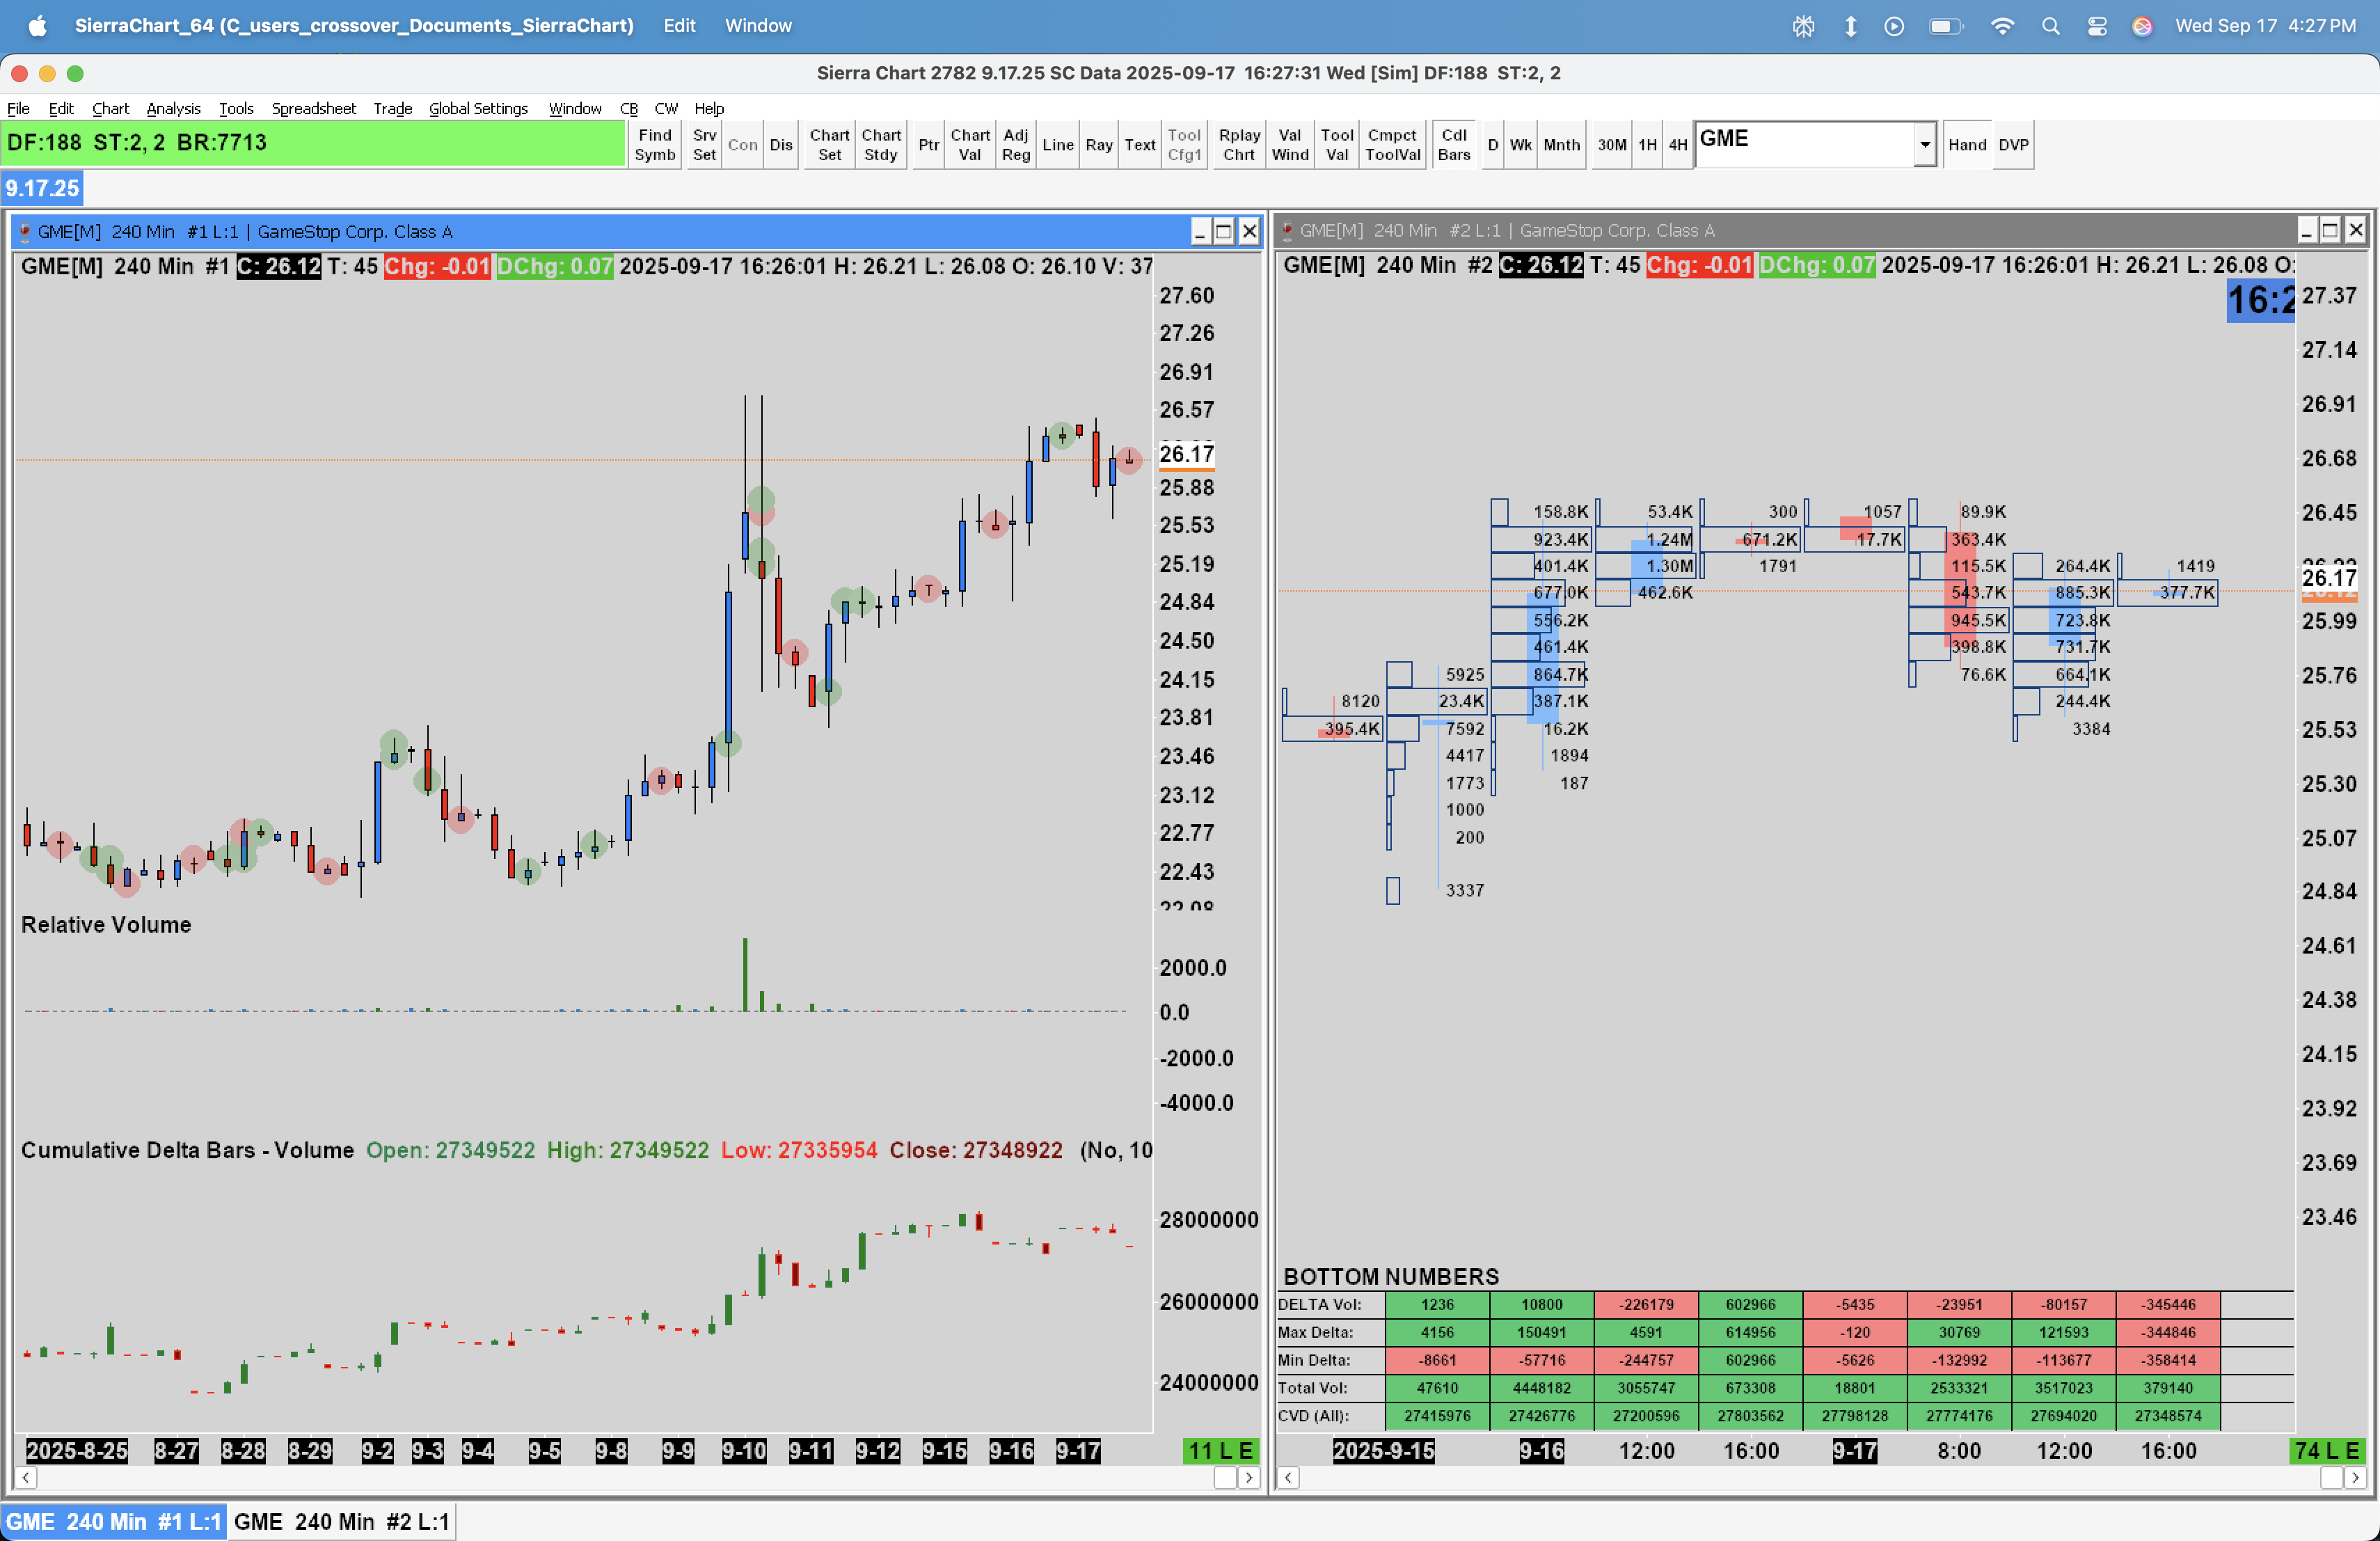Select the Ptr pointer tool
Image resolution: width=2380 pixels, height=1541 pixels.
[928, 145]
